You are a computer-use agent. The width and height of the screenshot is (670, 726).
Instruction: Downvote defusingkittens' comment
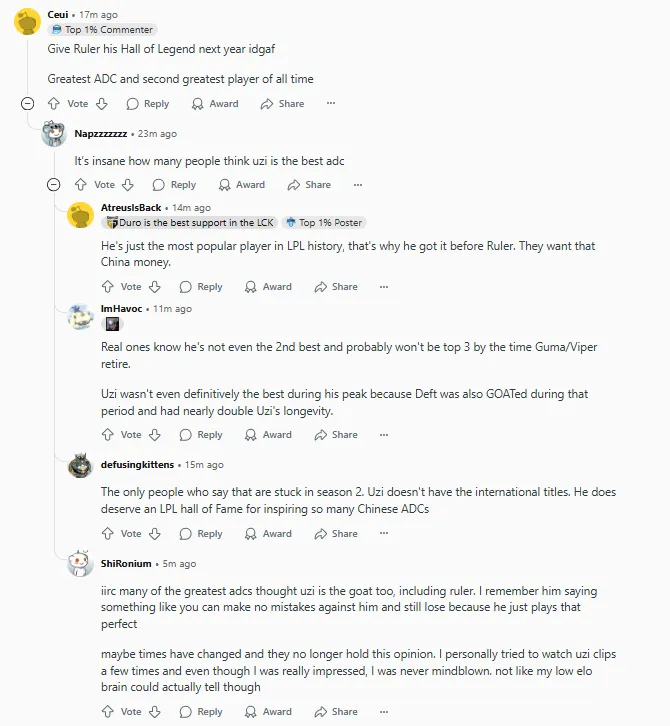point(155,534)
